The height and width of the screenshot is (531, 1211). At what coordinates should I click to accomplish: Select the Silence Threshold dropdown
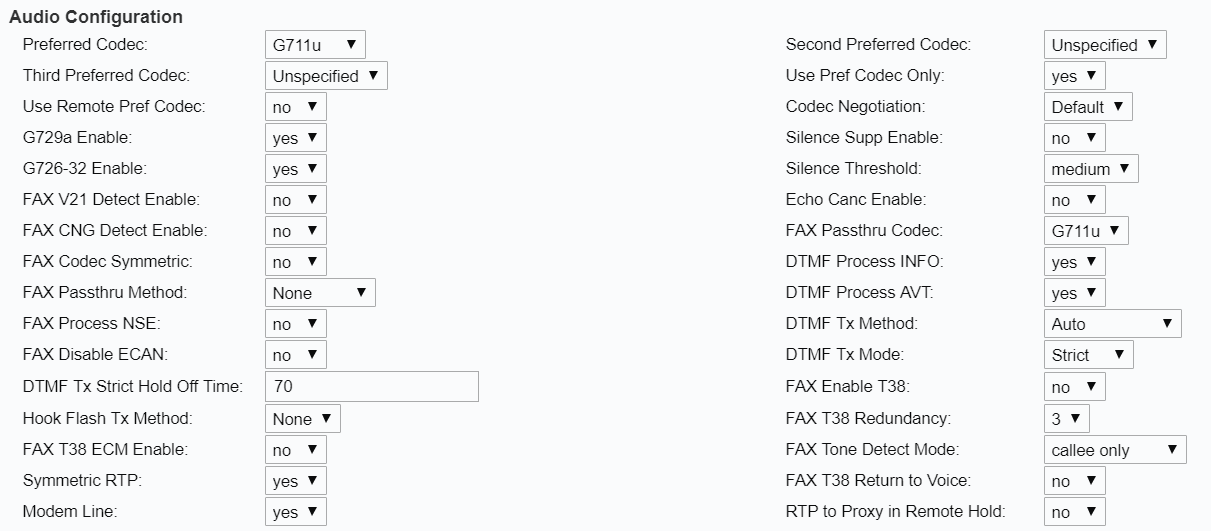coord(1090,169)
